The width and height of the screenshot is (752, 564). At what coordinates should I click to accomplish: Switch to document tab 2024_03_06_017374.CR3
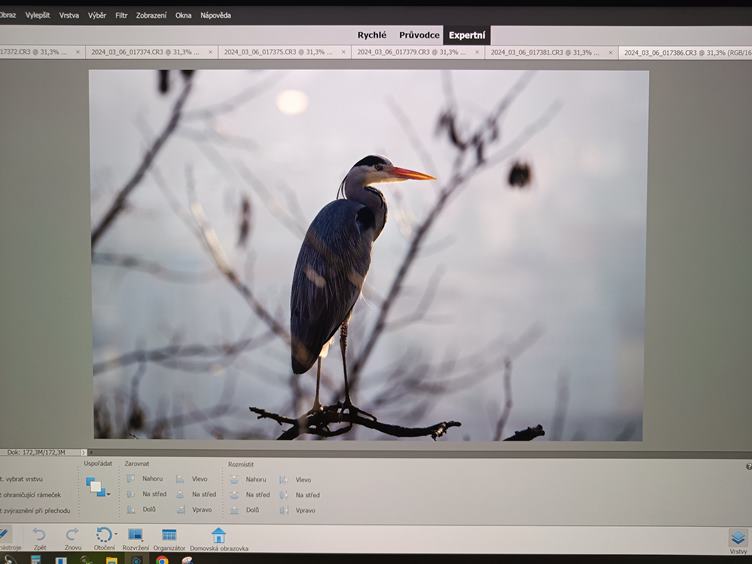click(152, 52)
